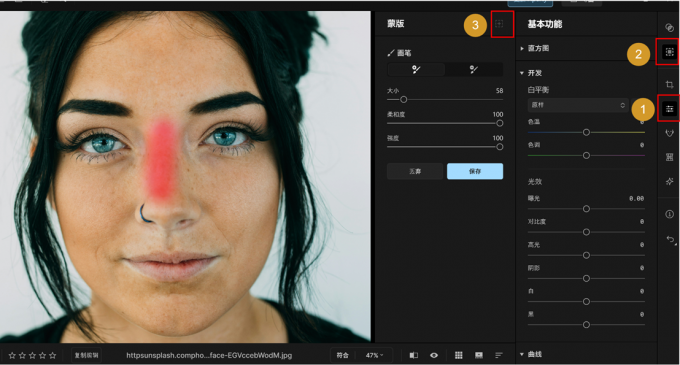Click the 基本功能 panel title

tap(545, 24)
